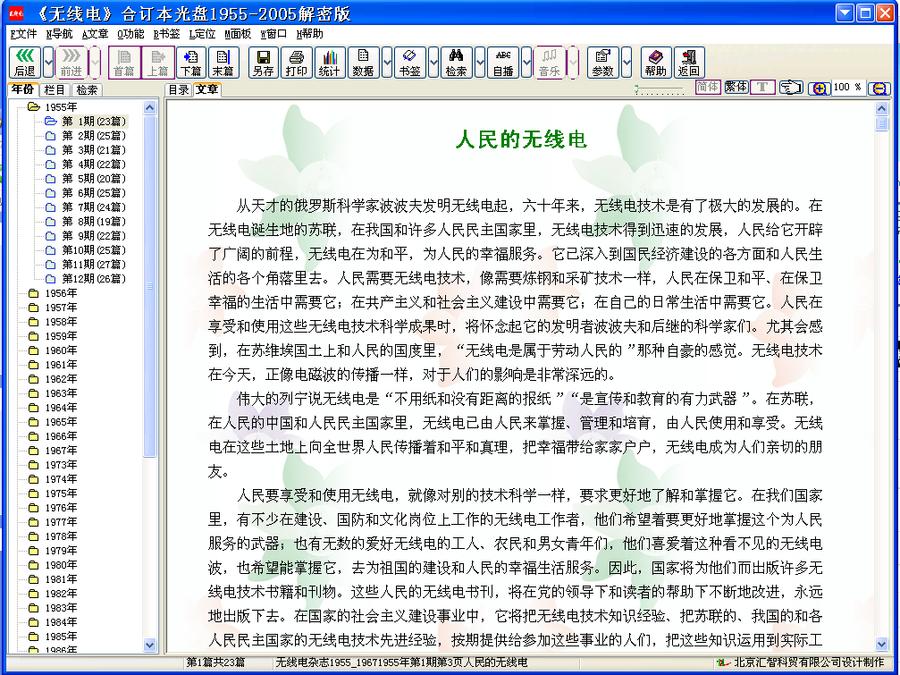The height and width of the screenshot is (675, 900).
Task: Click the pointing hand icon button
Action: coord(791,88)
